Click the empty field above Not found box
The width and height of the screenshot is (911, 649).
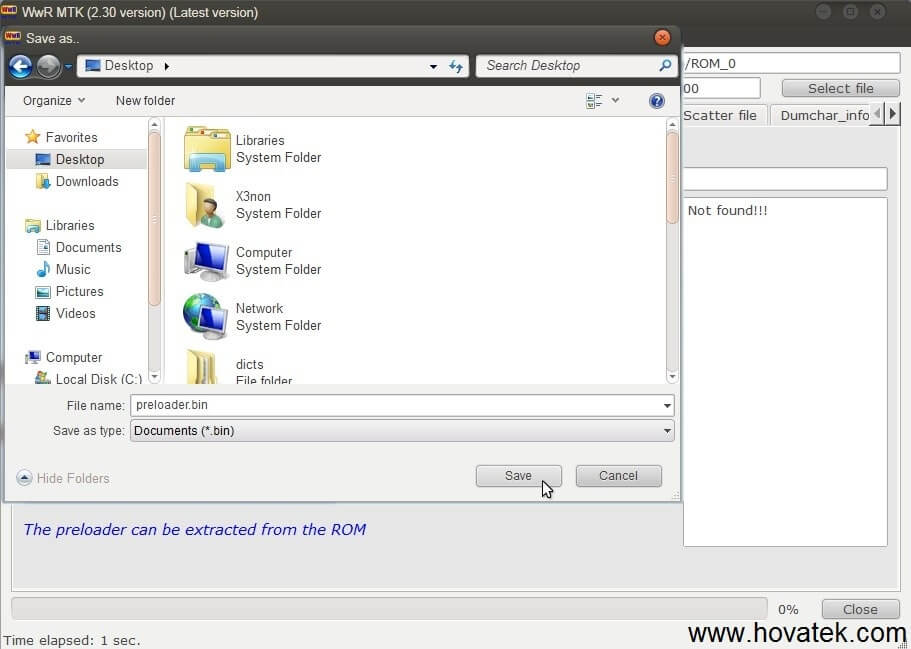point(785,179)
